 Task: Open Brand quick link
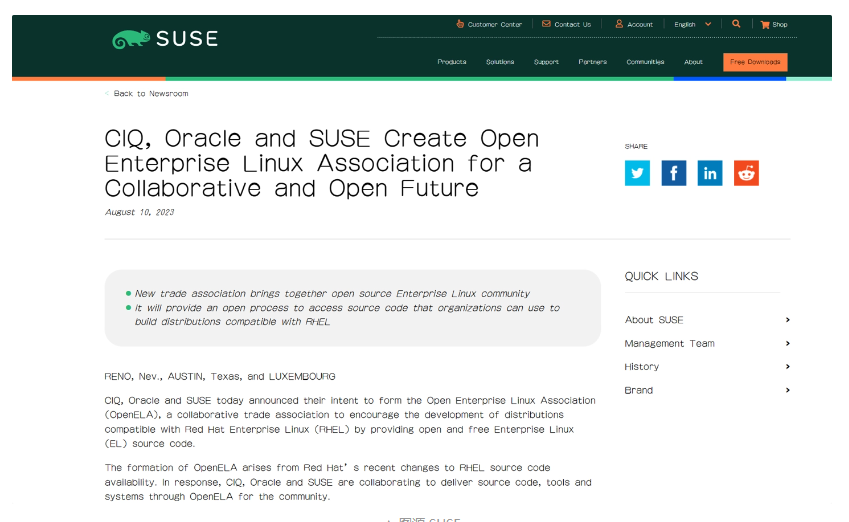point(638,390)
